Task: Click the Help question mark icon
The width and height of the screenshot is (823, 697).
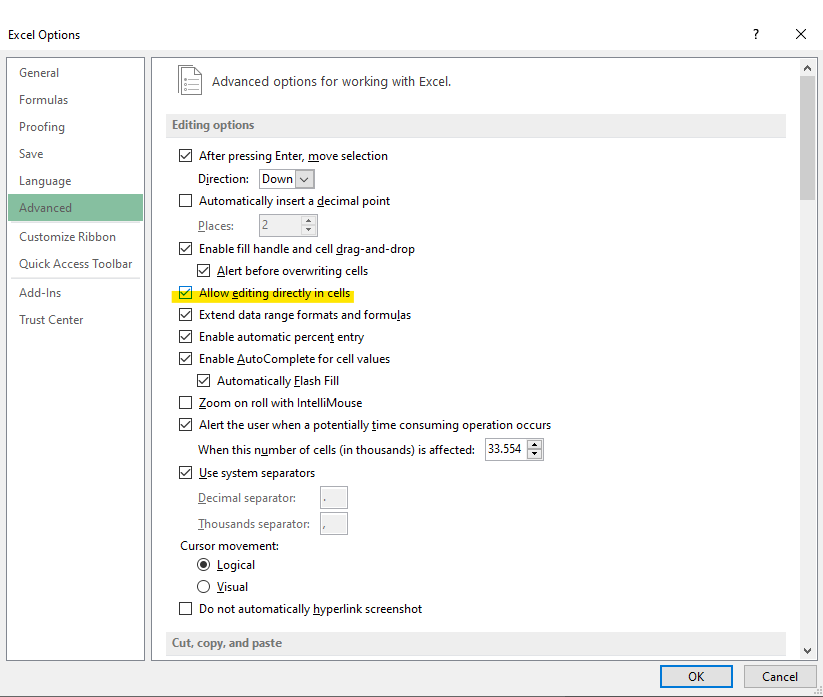Action: 756,35
